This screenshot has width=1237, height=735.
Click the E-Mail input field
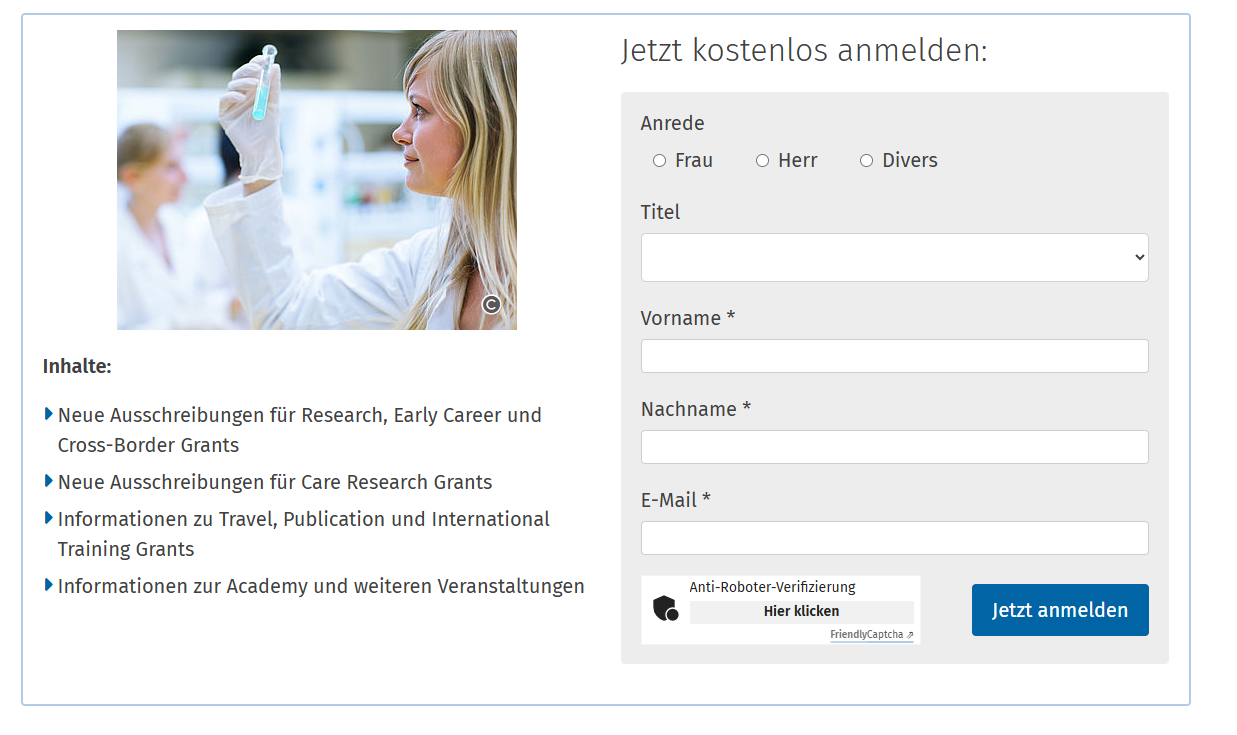(894, 538)
